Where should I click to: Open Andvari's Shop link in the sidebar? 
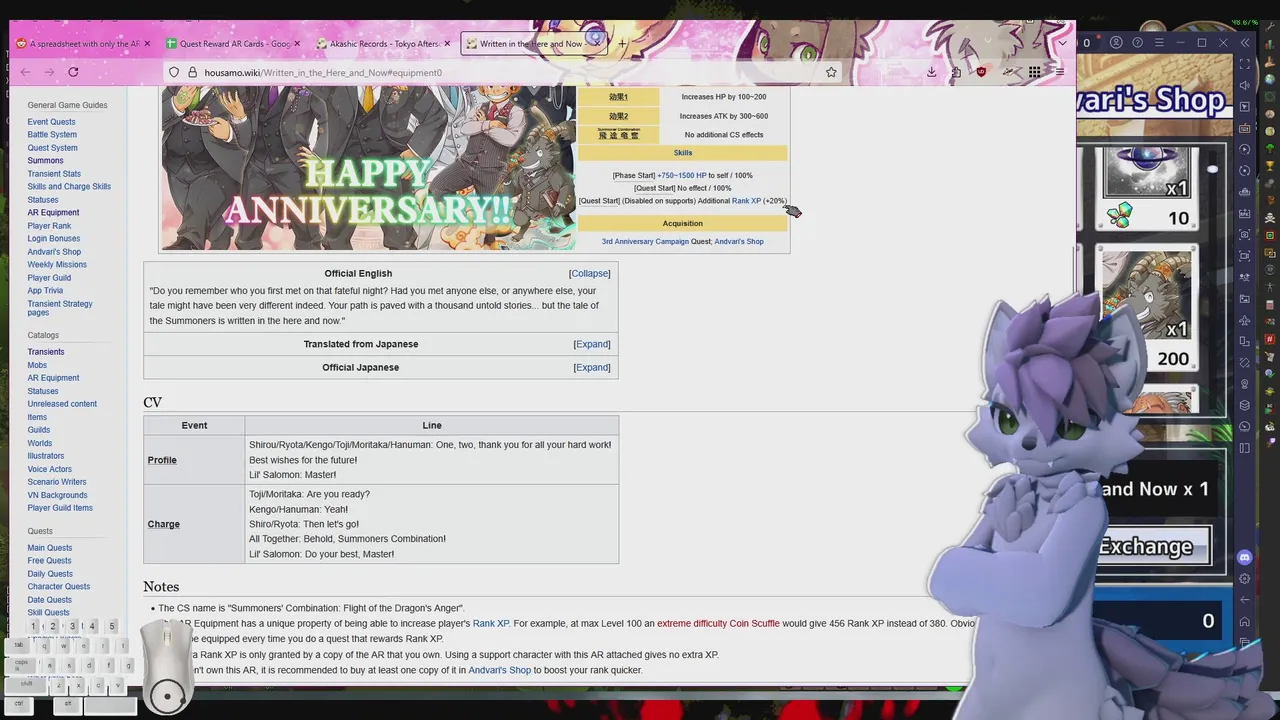[54, 252]
